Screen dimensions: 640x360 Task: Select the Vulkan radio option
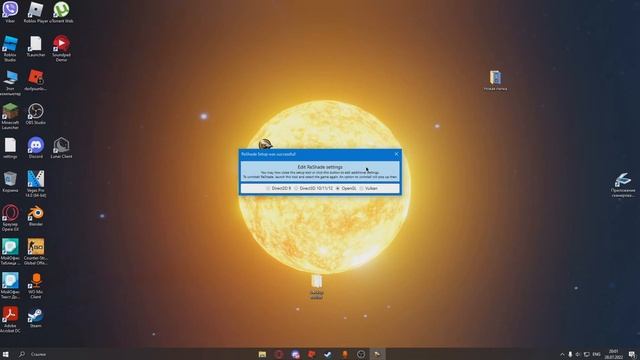coord(369,189)
